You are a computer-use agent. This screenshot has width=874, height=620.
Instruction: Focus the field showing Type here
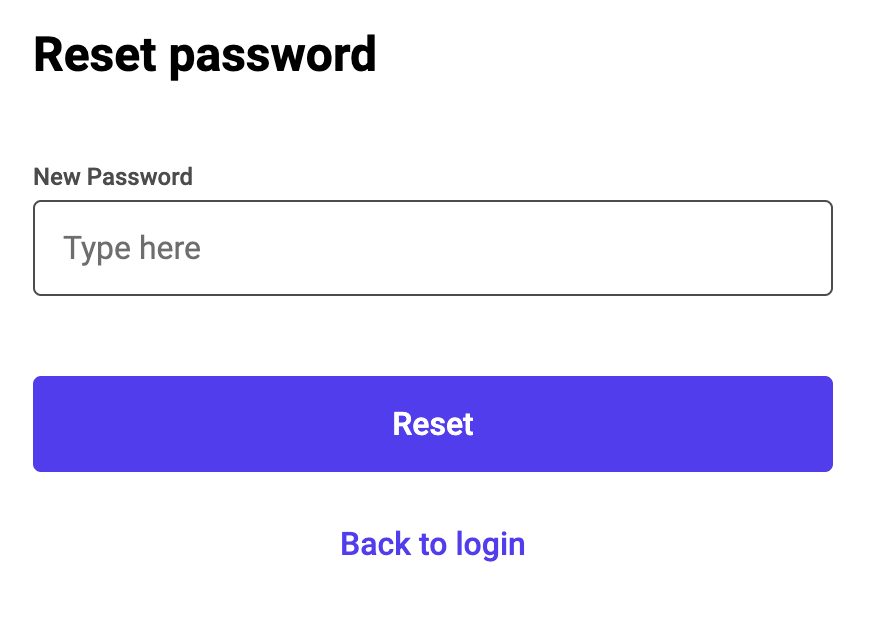coord(432,248)
